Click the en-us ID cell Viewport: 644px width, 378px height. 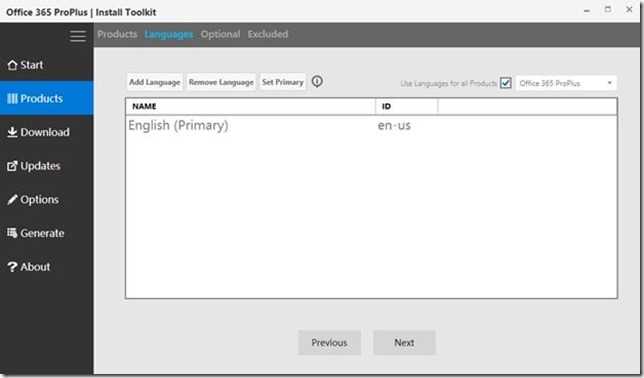click(394, 125)
